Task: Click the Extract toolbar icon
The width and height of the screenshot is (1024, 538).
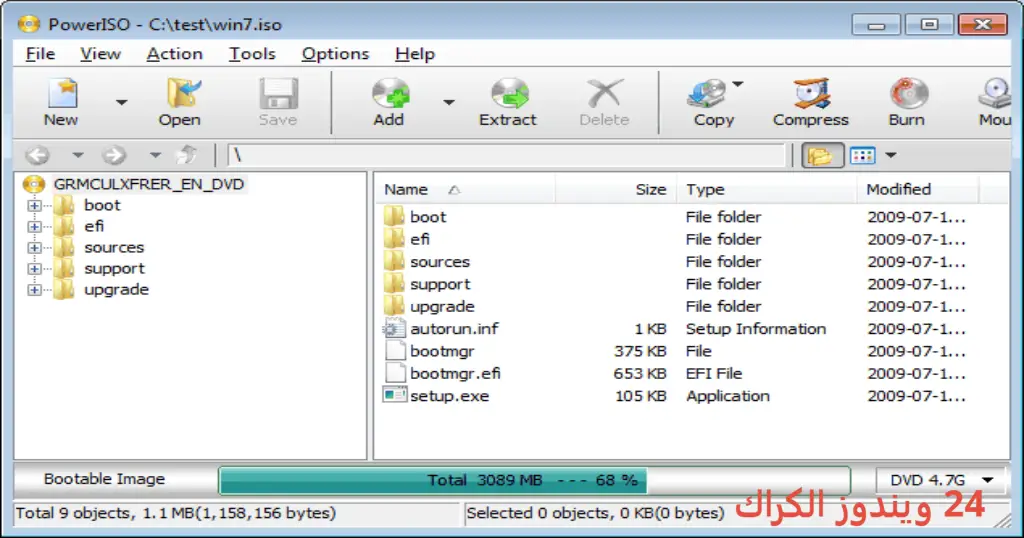Action: tap(509, 93)
